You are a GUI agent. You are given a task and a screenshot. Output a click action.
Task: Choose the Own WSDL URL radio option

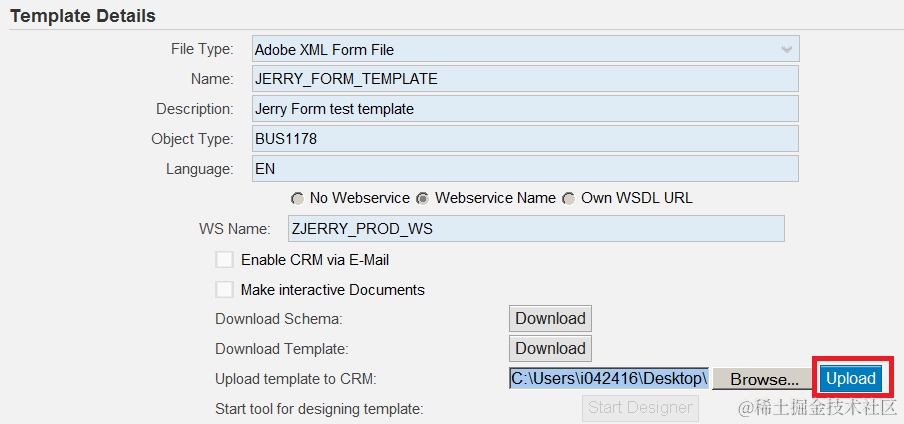pyautogui.click(x=569, y=199)
